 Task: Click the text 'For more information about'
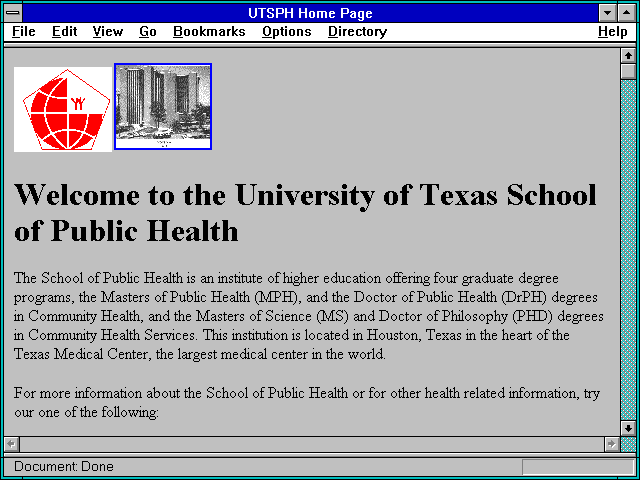[x=97, y=393]
